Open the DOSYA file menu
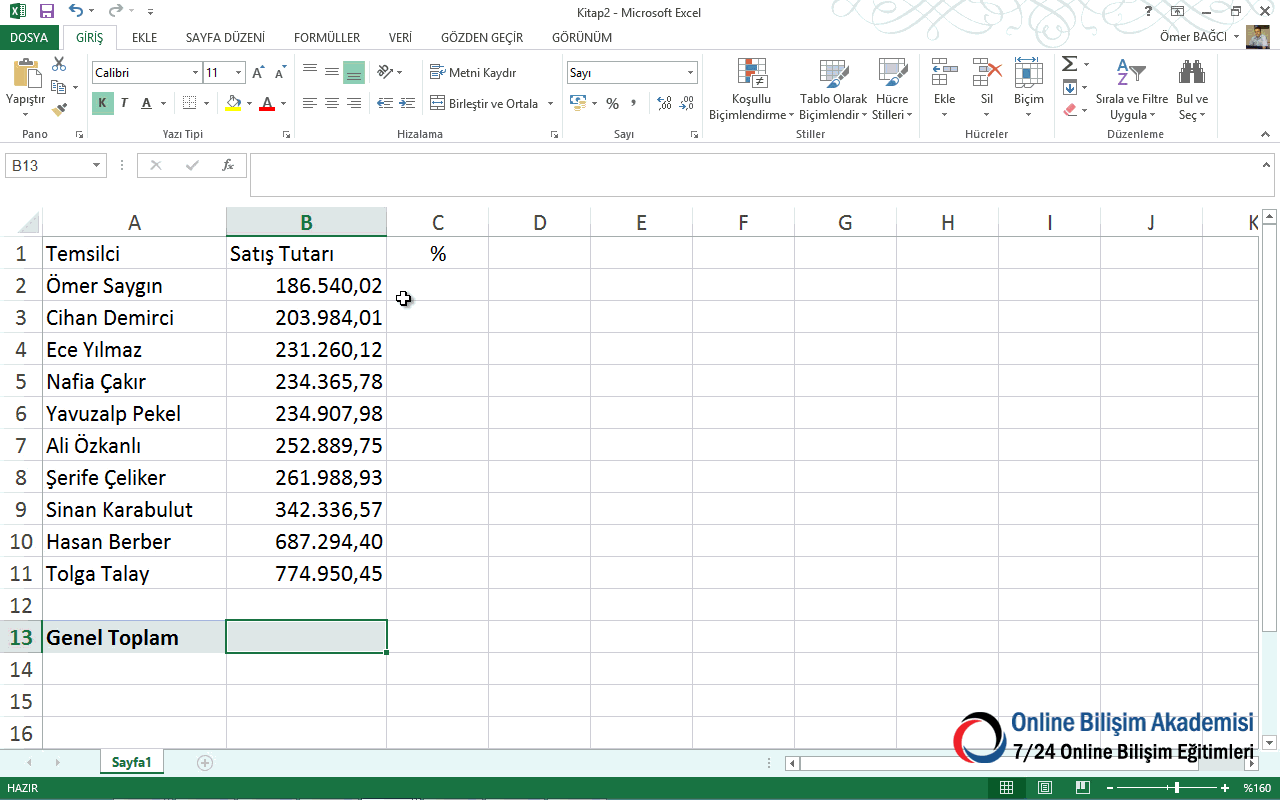1280x800 pixels. [x=29, y=38]
